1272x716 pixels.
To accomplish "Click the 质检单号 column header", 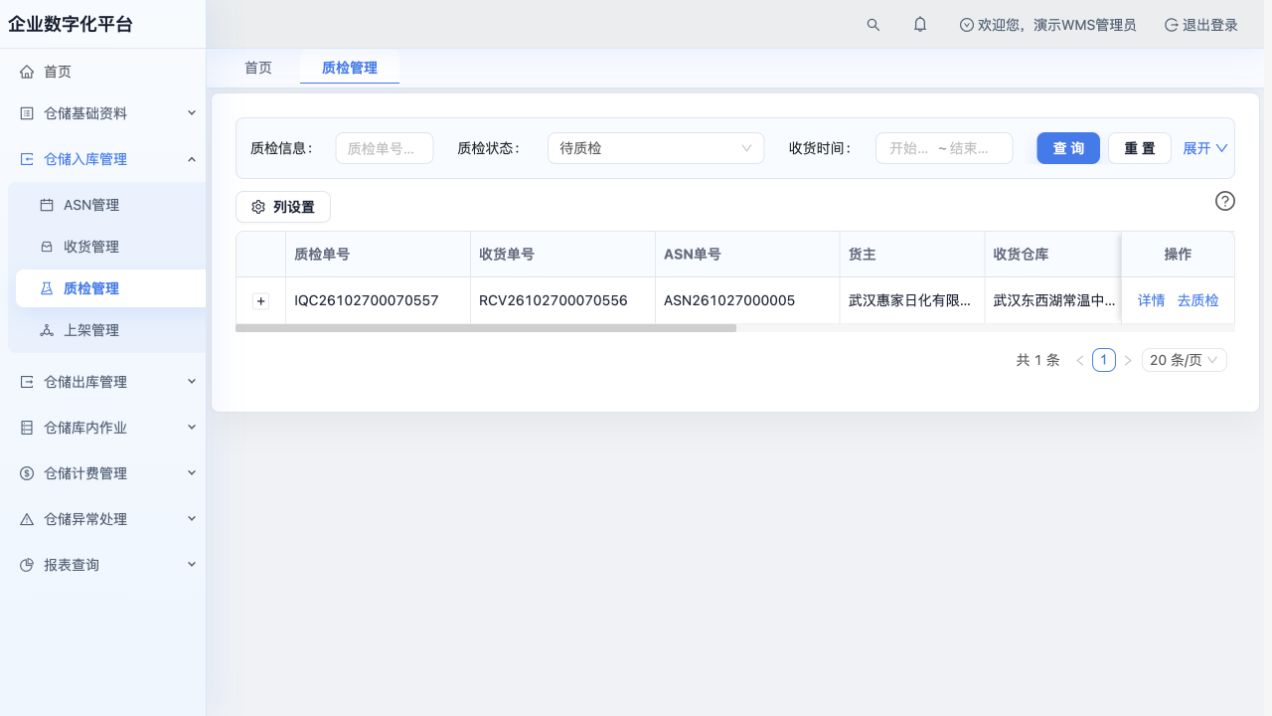I will click(378, 254).
